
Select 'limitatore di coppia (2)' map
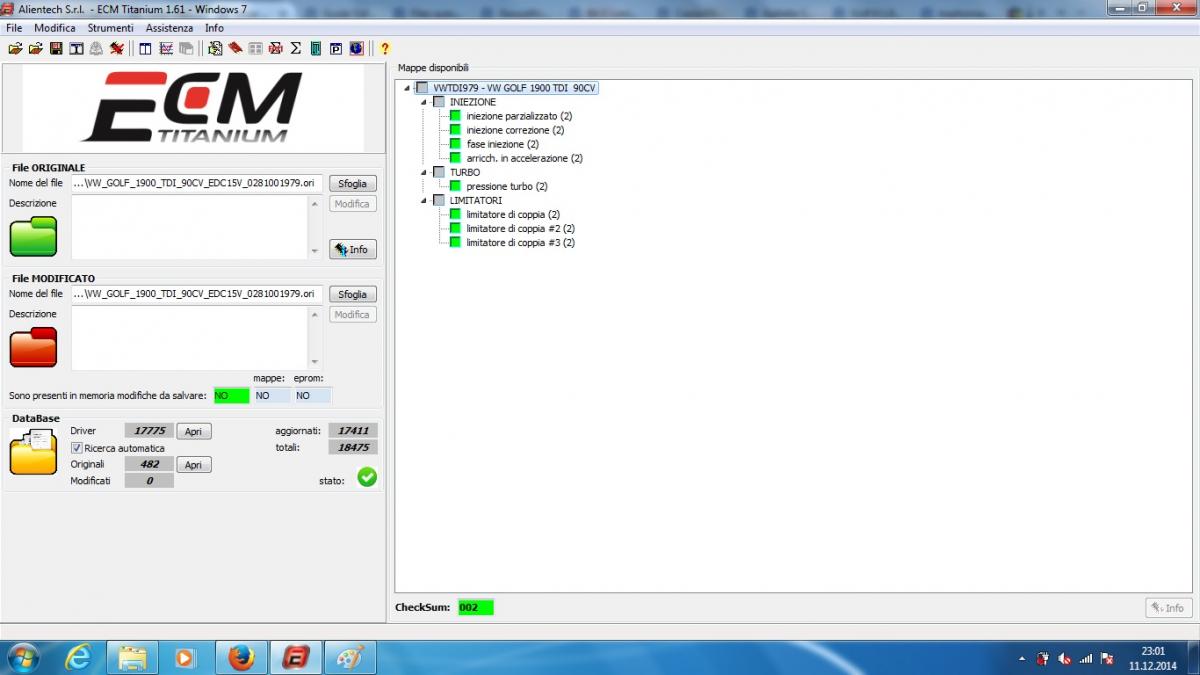(x=513, y=214)
